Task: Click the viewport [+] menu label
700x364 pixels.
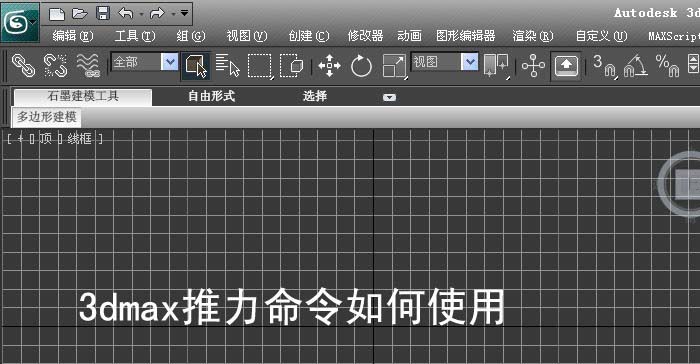Action: point(21,139)
